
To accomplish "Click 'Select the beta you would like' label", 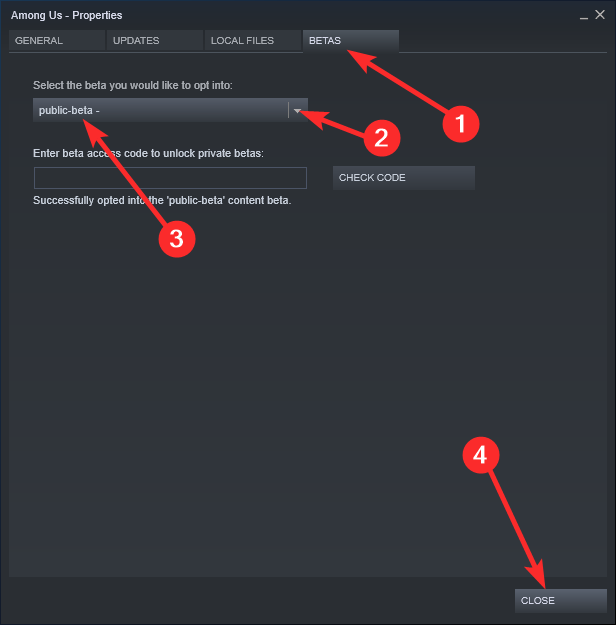I will (133, 86).
